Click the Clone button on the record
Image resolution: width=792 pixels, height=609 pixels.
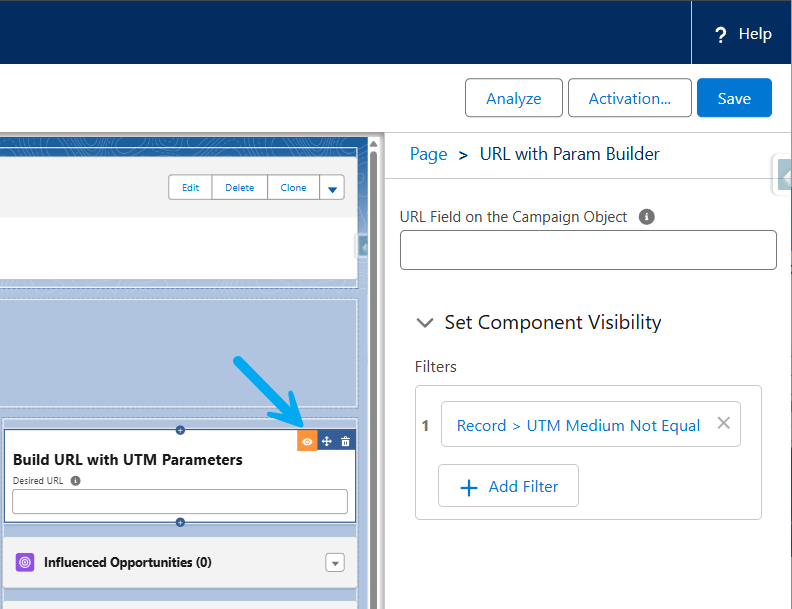[293, 187]
